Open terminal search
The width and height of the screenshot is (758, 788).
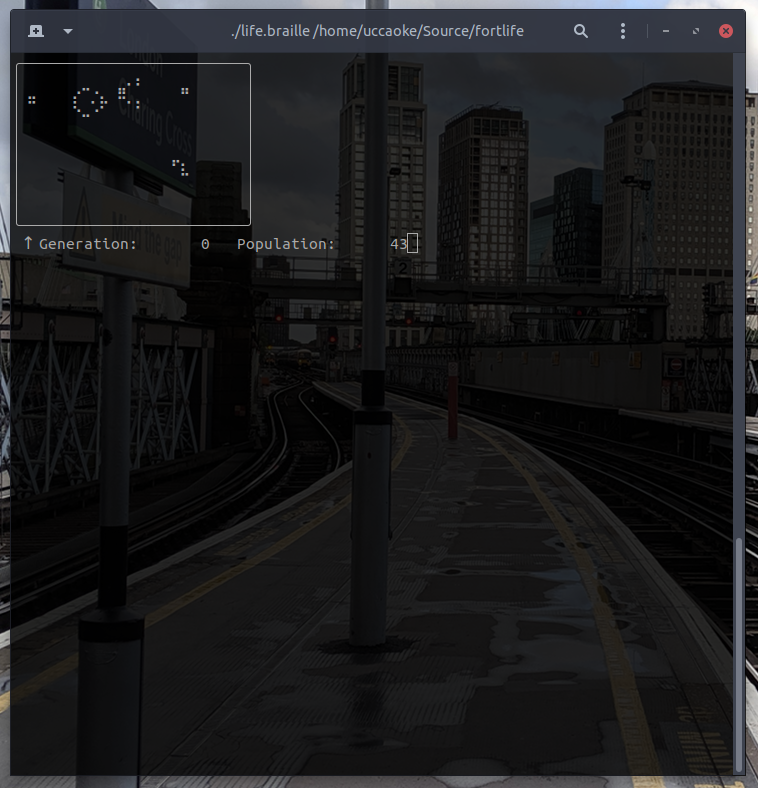[581, 31]
